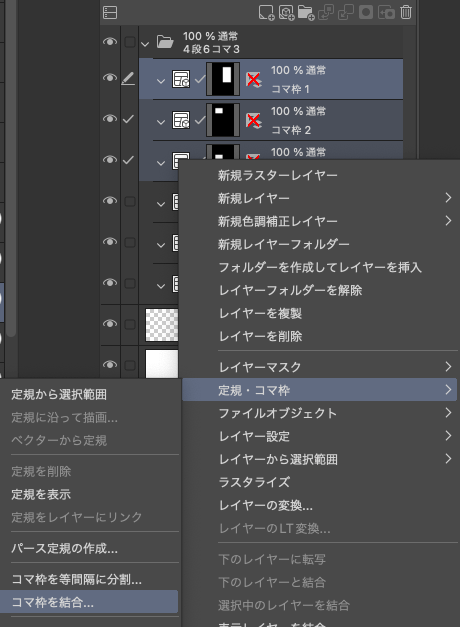Expand the レイヤーから選択範囲 submenu arrow
The image size is (460, 627).
pyautogui.click(x=448, y=458)
